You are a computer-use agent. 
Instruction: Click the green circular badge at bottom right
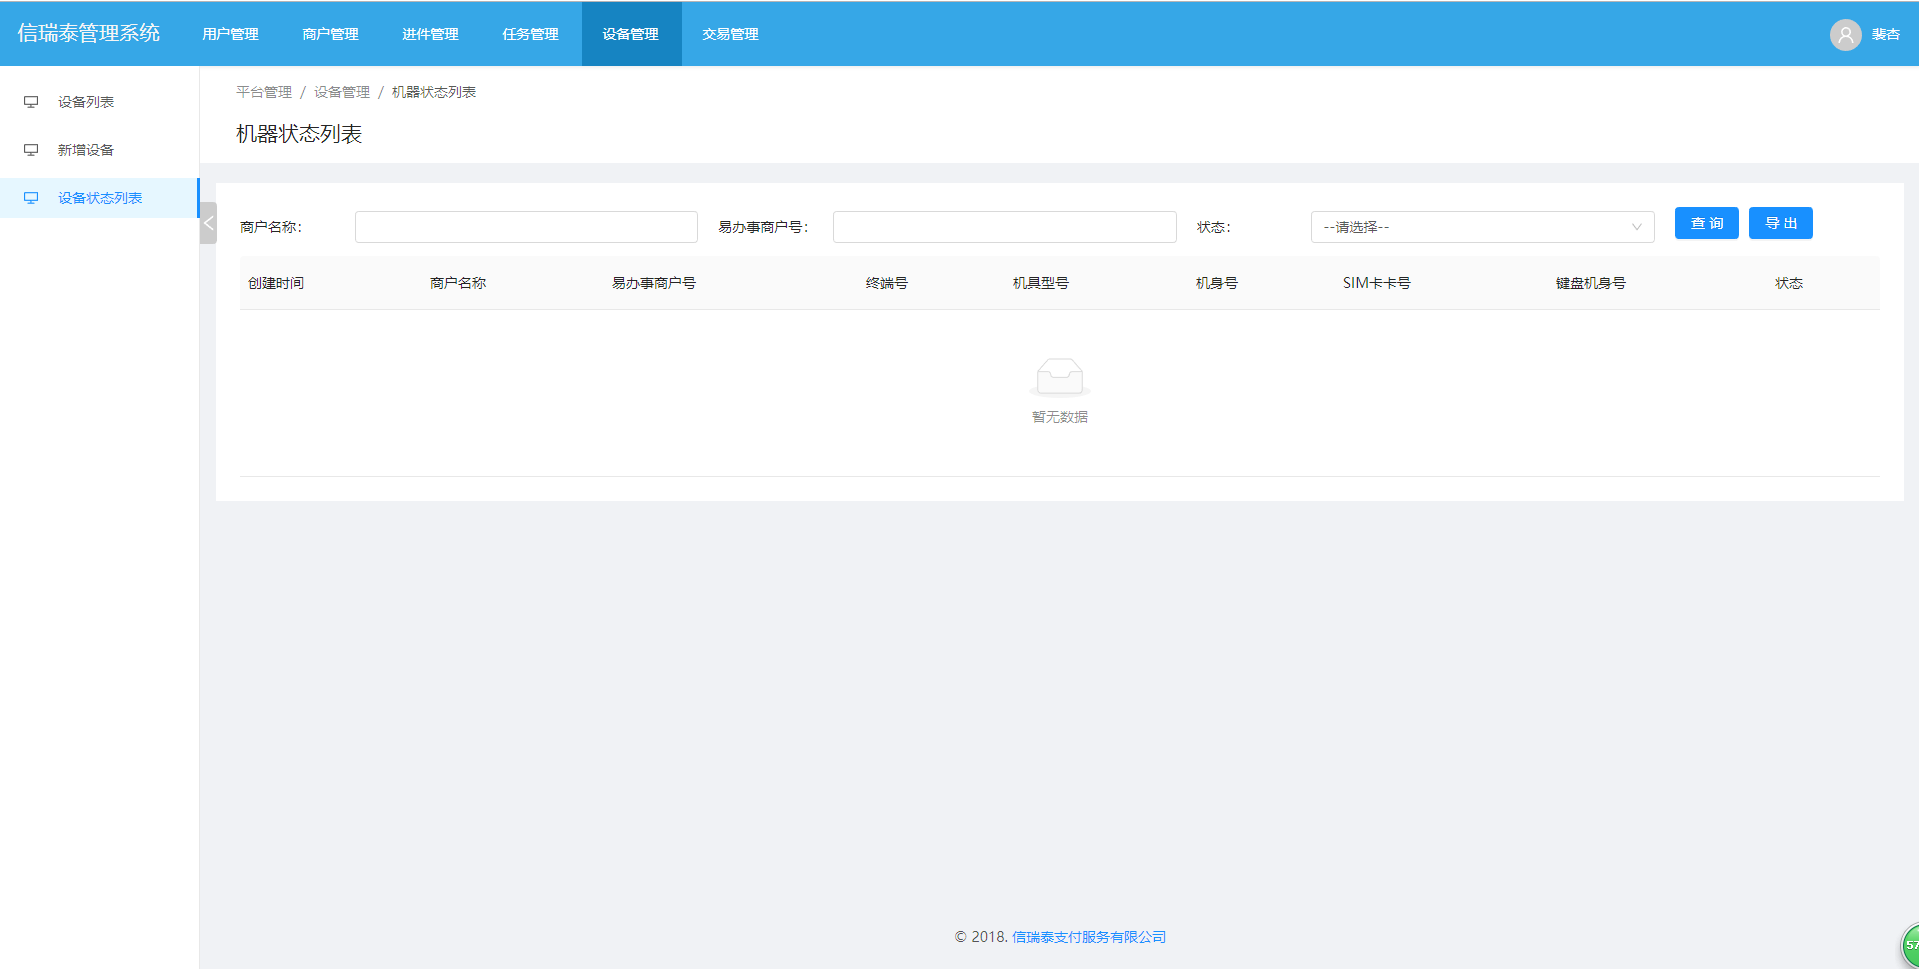tap(1910, 944)
